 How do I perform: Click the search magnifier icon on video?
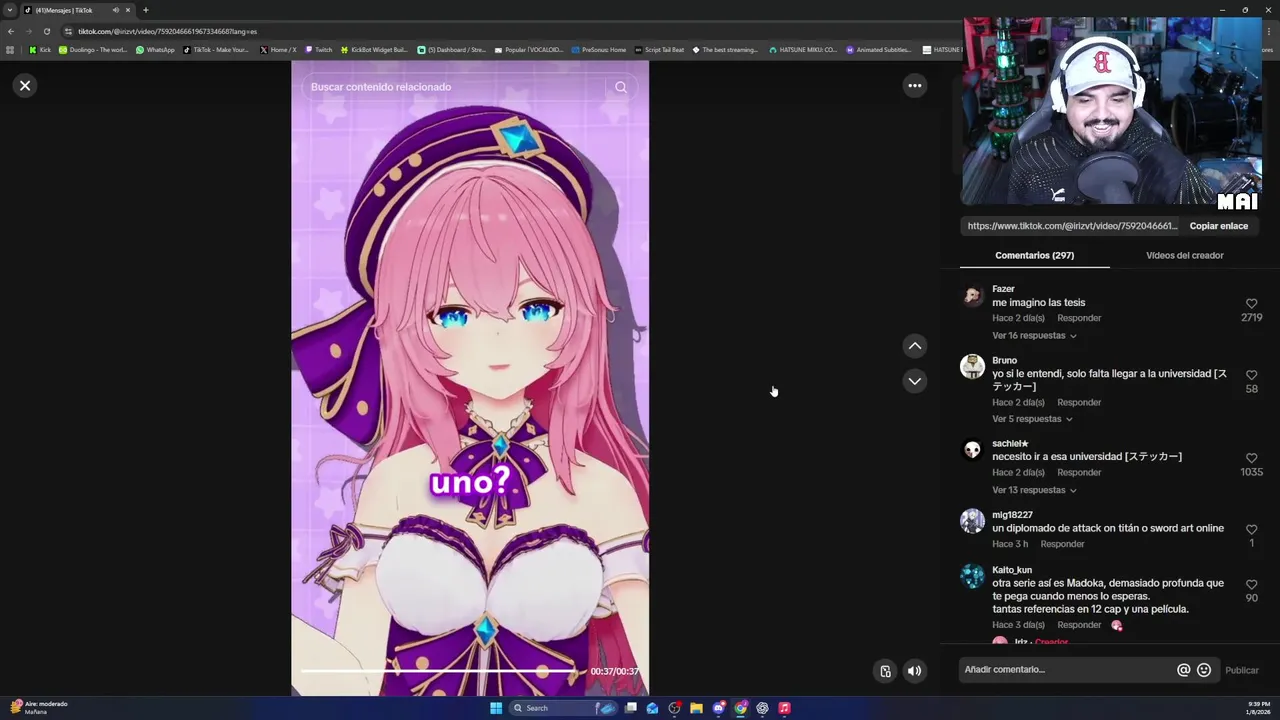621,87
